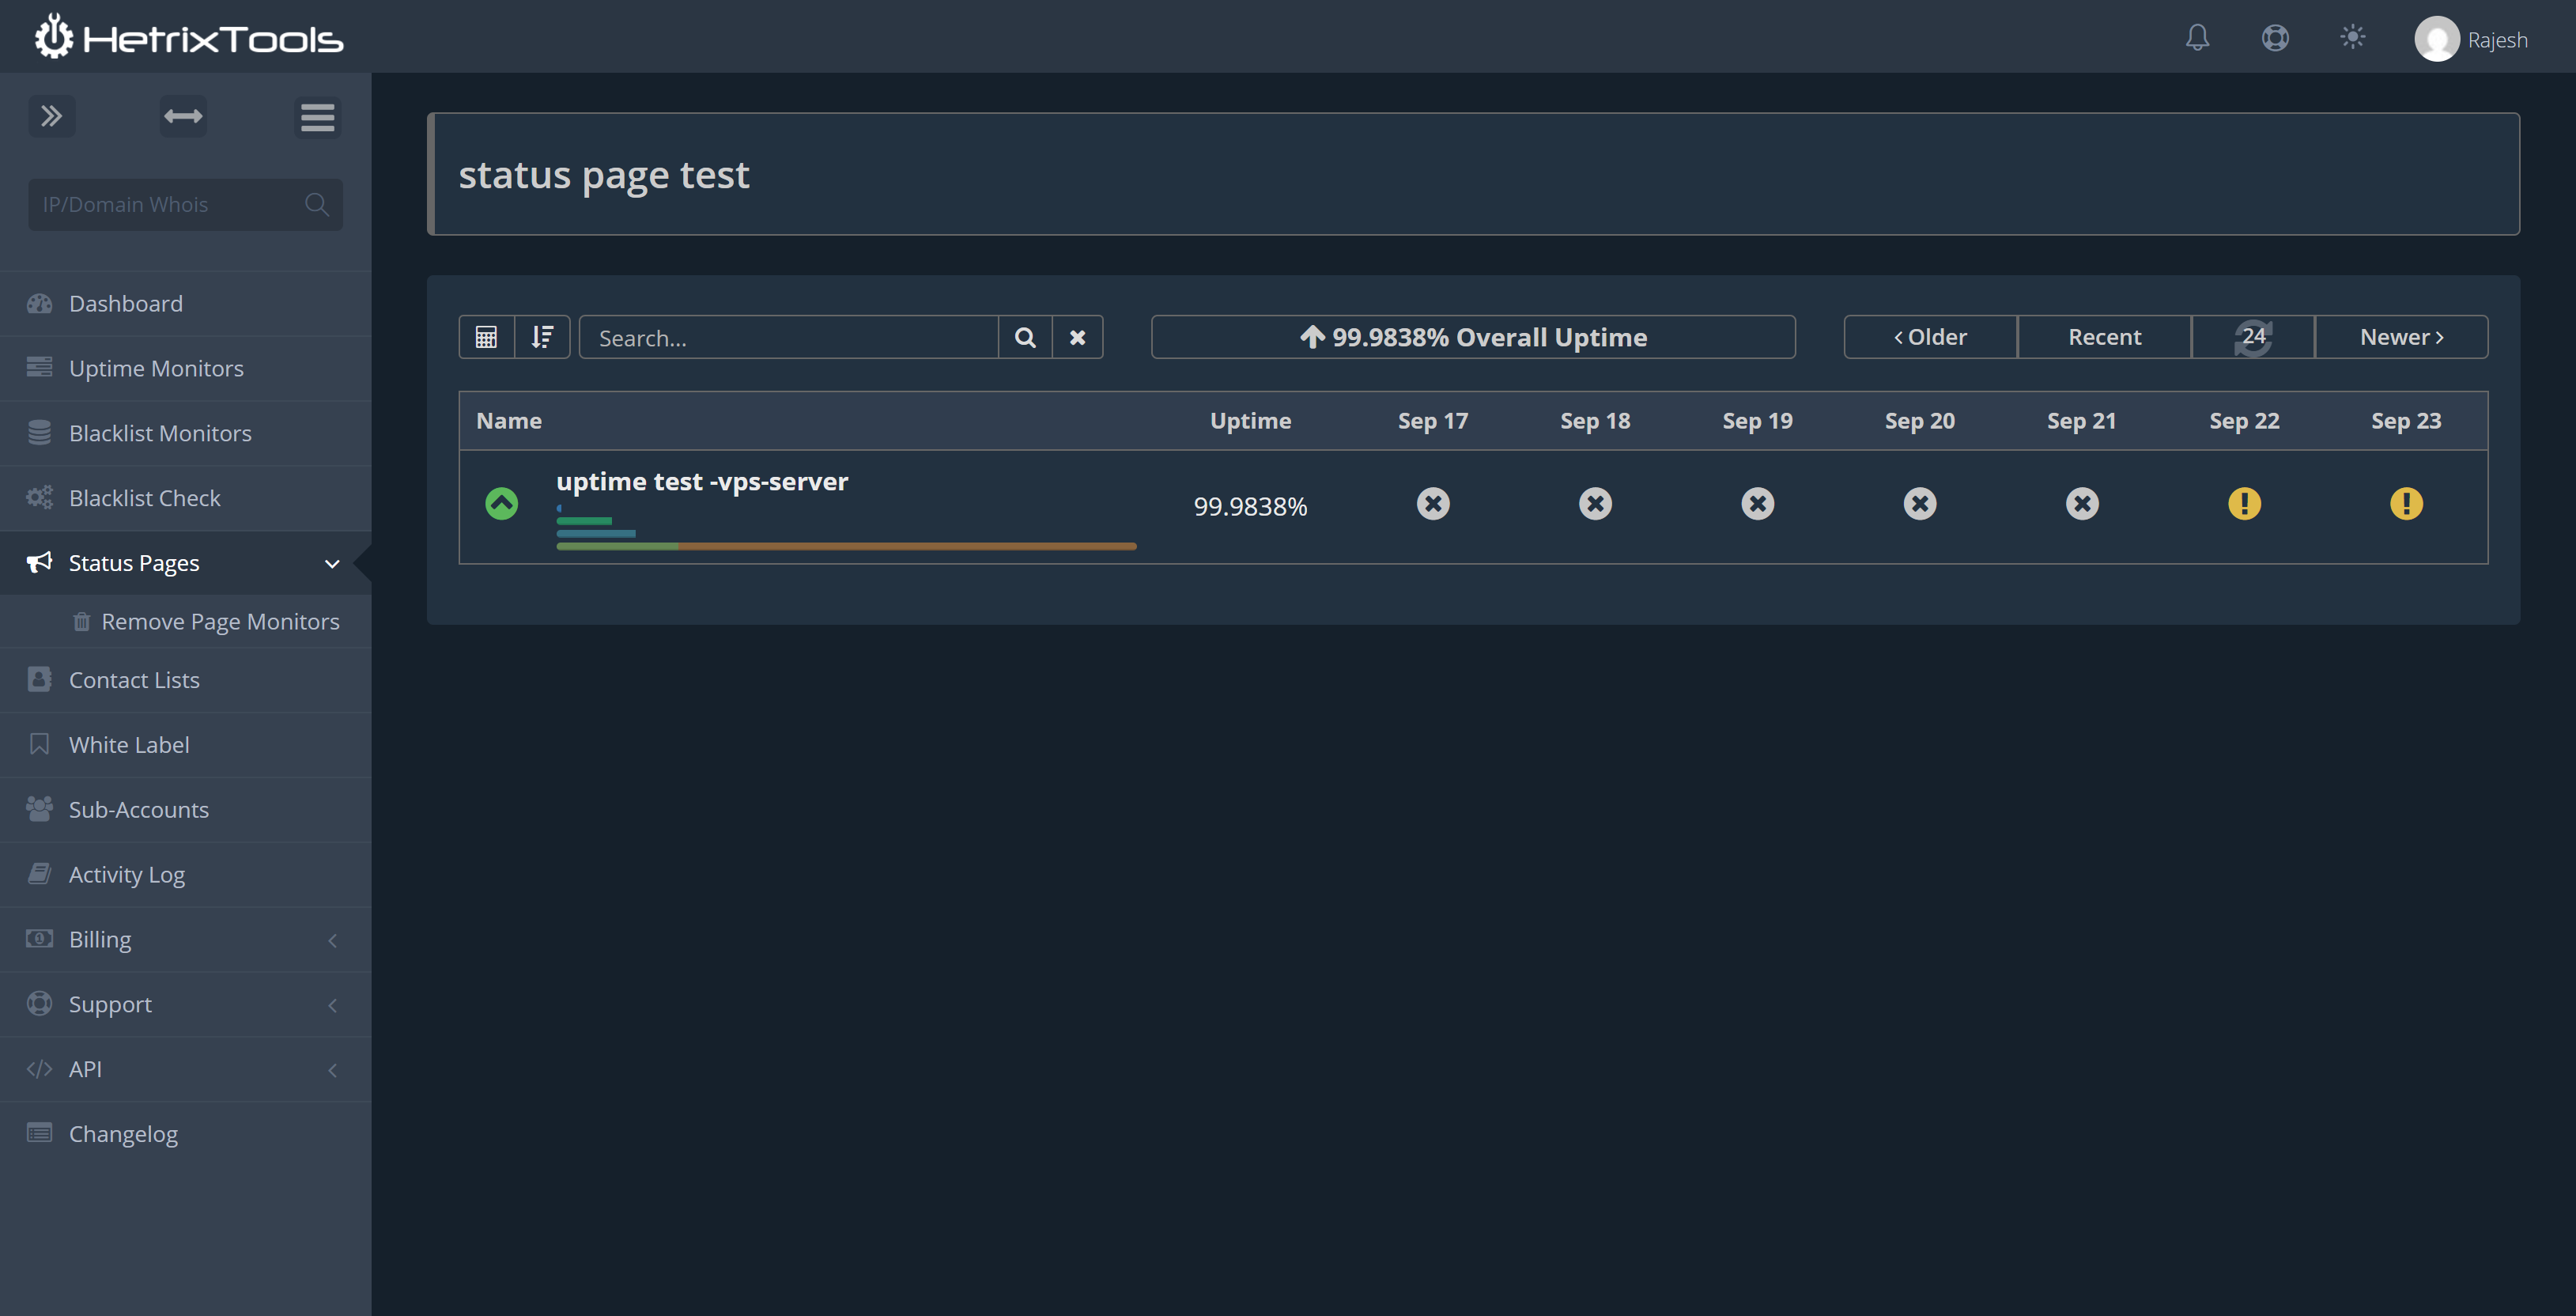Click Sep 22 yellow warning icon

coord(2244,503)
